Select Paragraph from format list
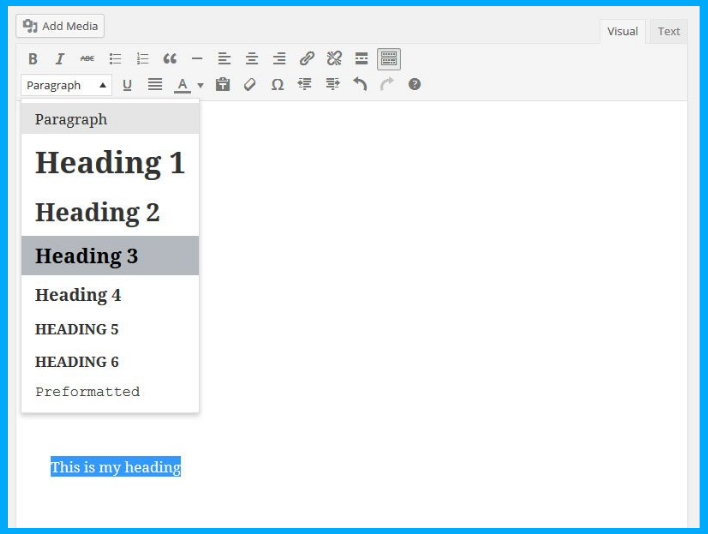708x534 pixels. 110,119
